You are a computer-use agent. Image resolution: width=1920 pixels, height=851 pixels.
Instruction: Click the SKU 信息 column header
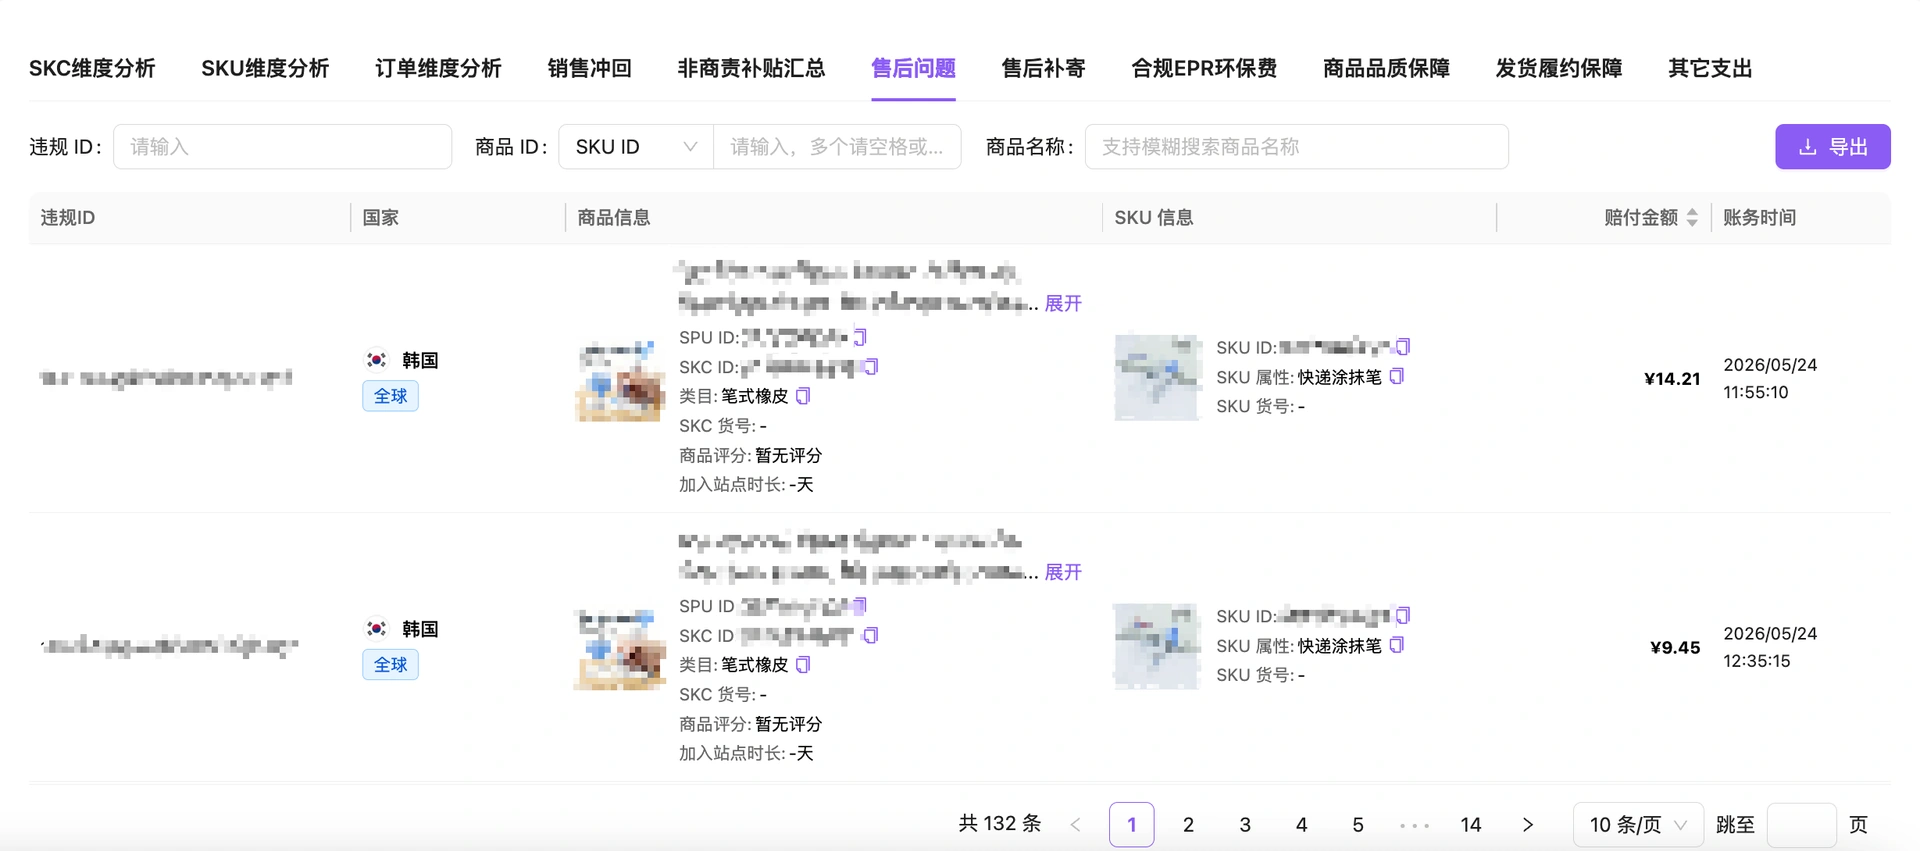pos(1154,218)
